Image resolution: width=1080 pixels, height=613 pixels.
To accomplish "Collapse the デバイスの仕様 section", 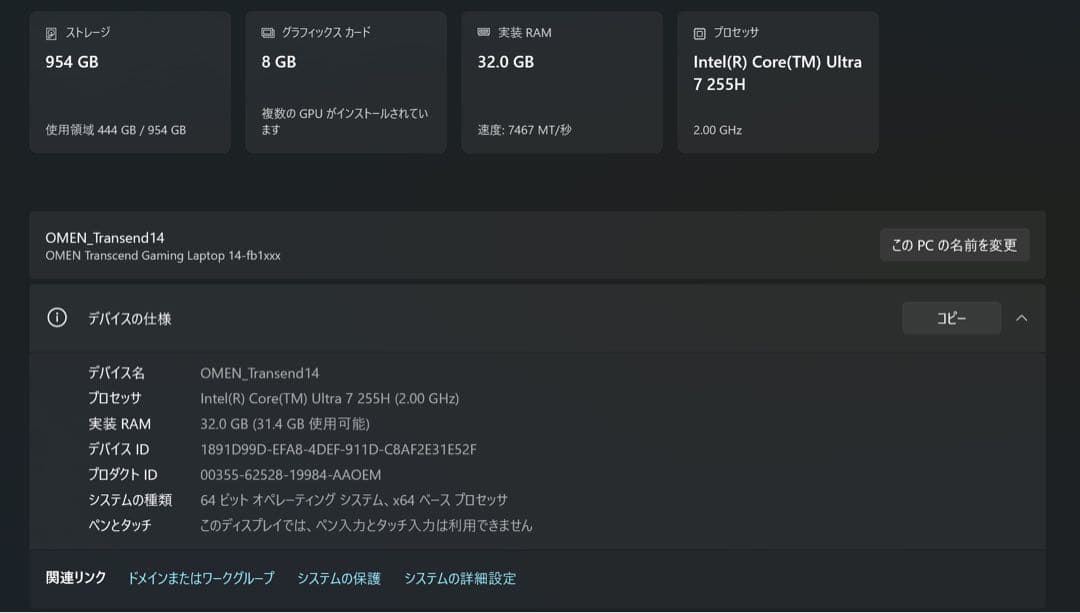I will point(1022,318).
